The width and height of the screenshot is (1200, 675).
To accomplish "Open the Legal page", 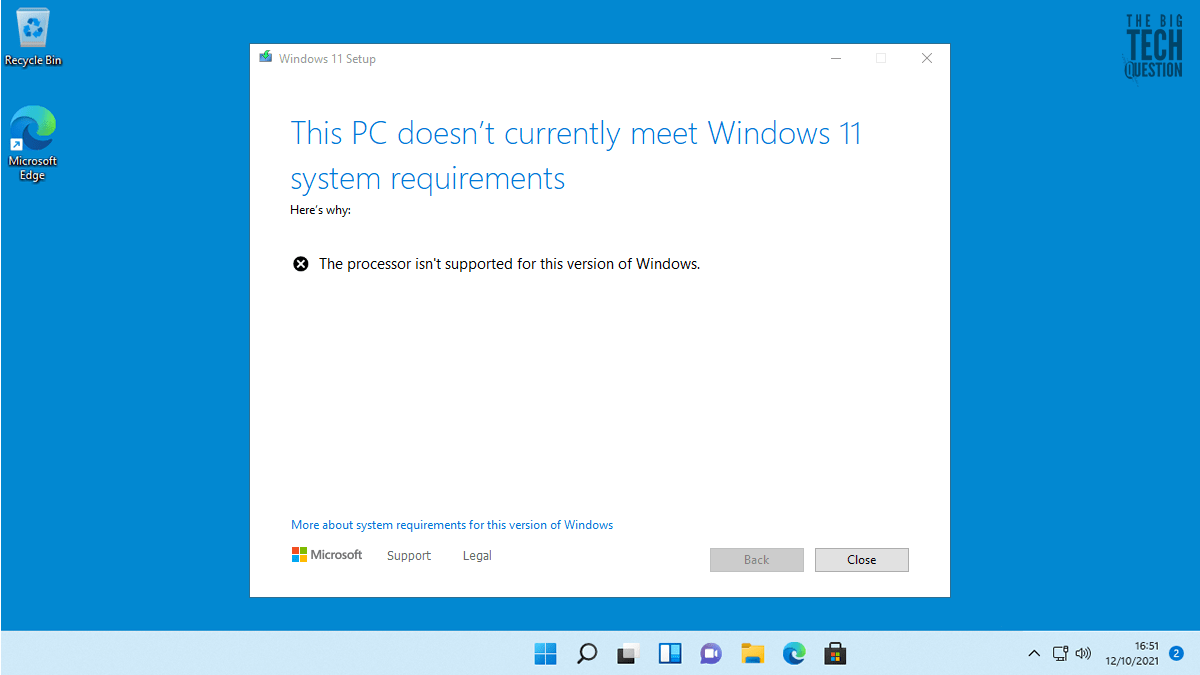I will (476, 555).
